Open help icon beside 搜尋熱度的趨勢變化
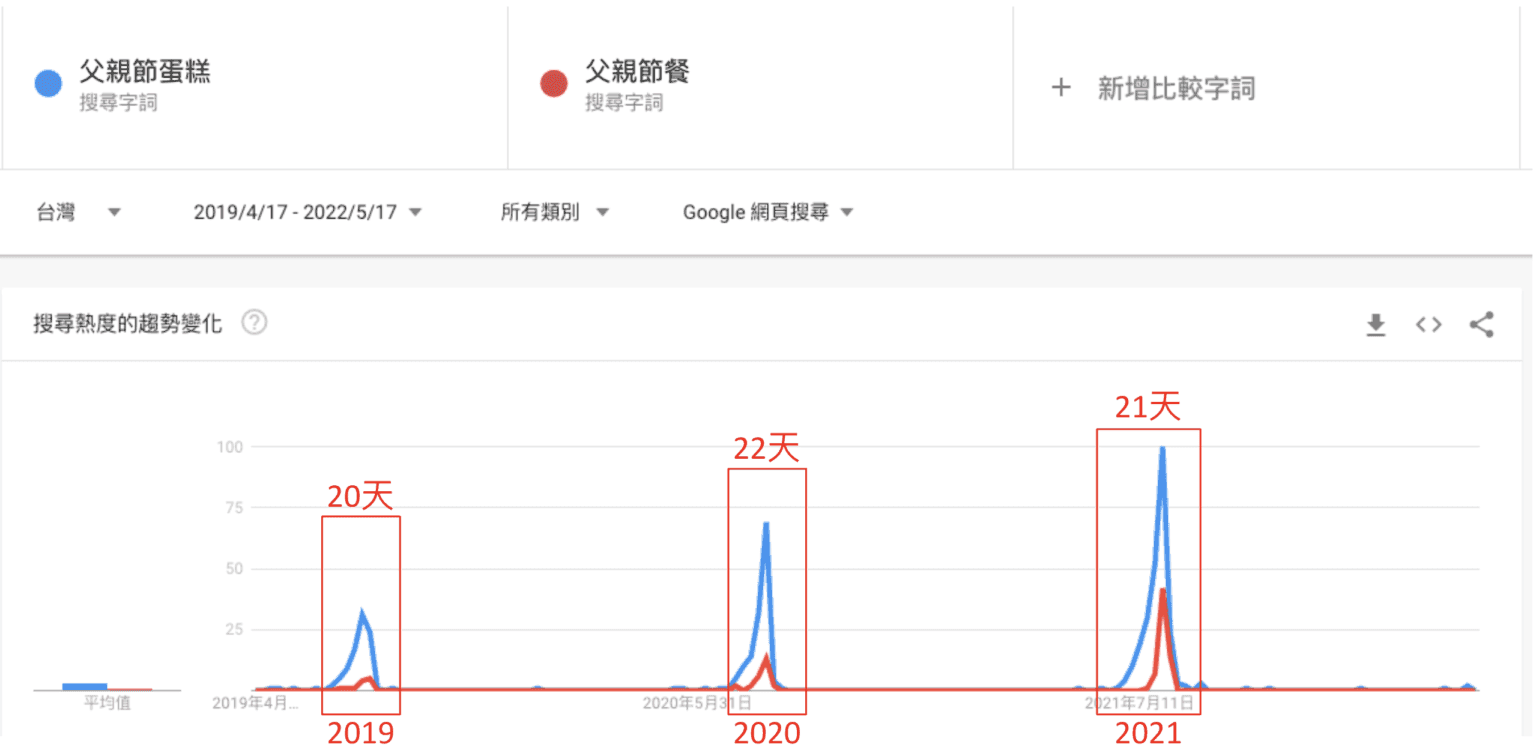 (255, 323)
